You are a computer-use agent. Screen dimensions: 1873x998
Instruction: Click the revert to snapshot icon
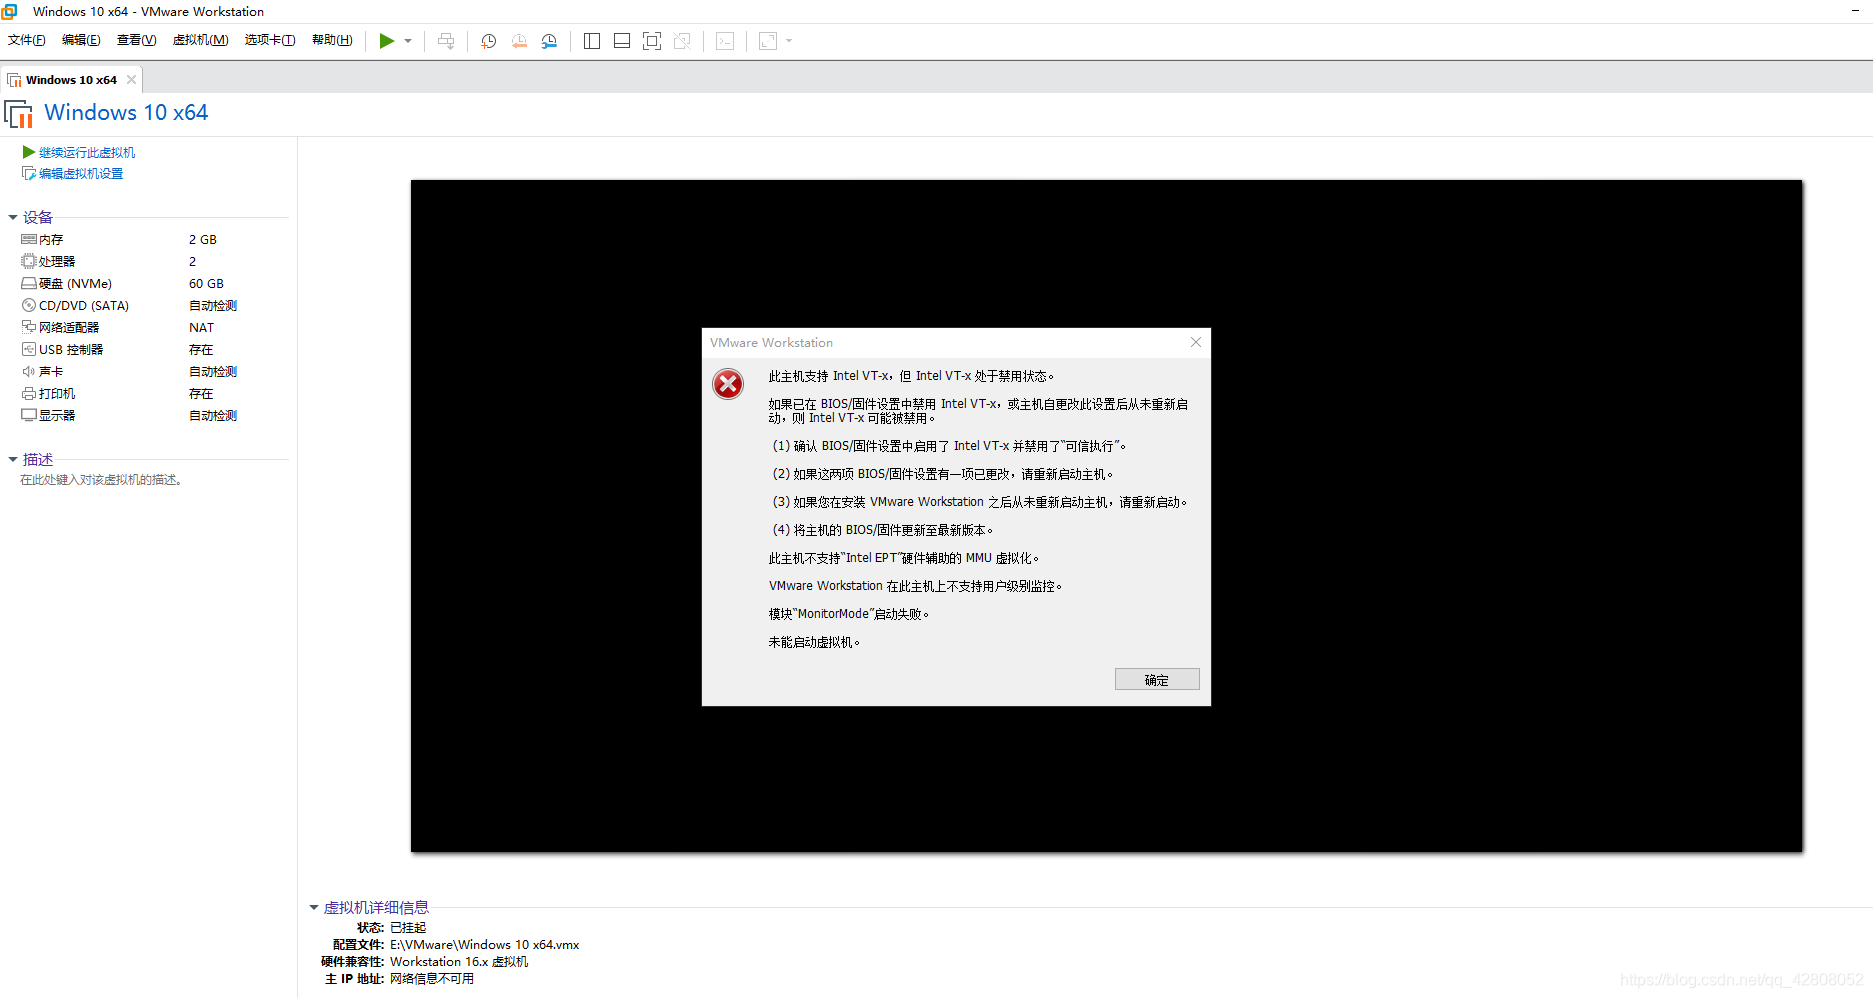coord(519,41)
